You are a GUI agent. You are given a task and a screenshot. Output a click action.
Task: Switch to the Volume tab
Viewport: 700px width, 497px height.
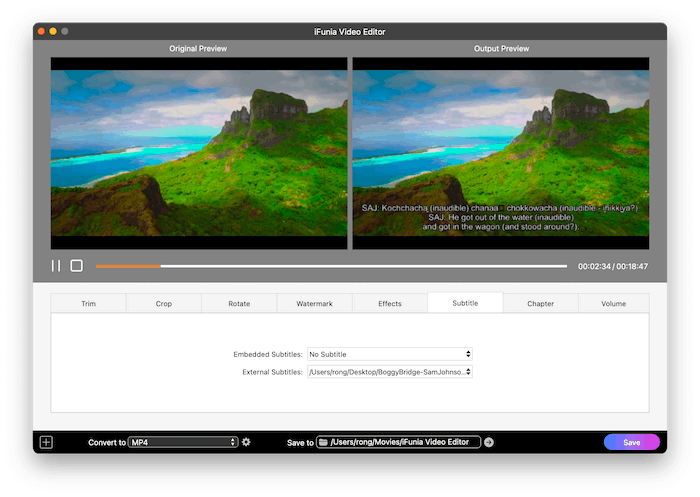(613, 303)
